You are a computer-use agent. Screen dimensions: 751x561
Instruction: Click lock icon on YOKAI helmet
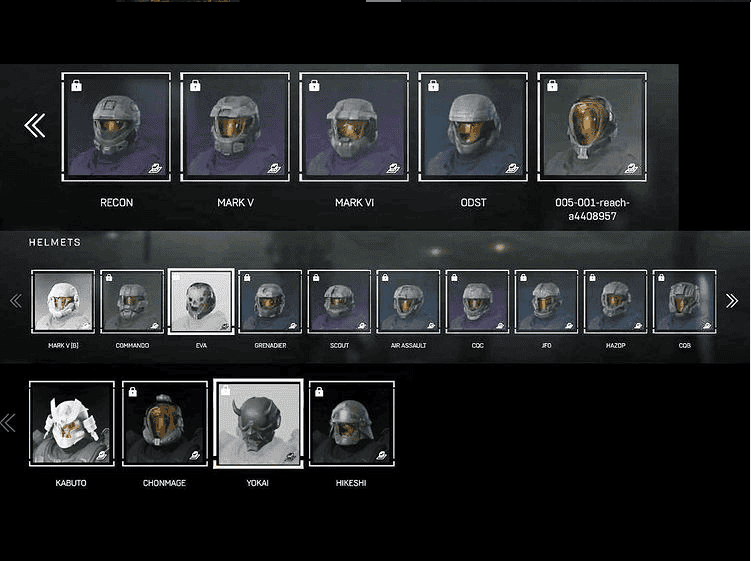coord(226,391)
